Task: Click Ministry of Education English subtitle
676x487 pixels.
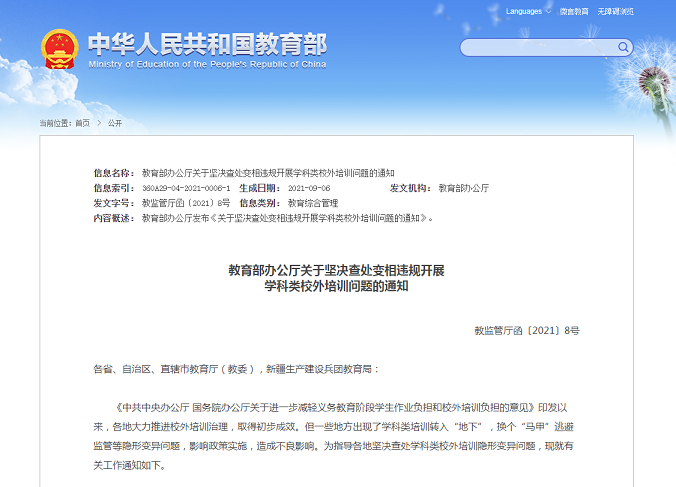Action: (207, 64)
